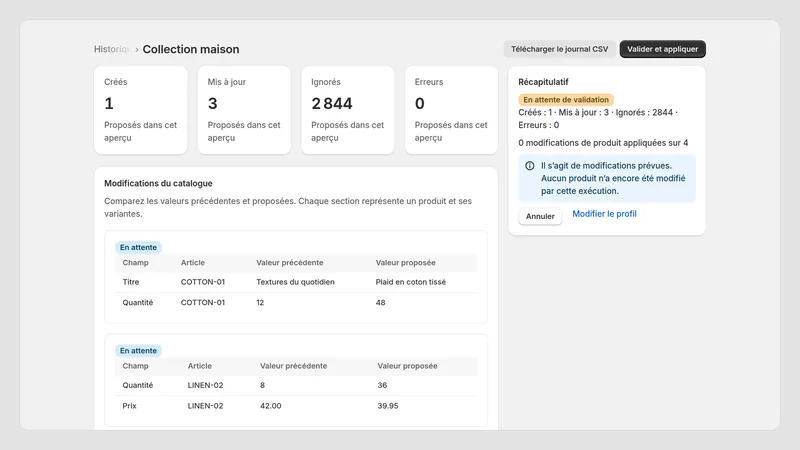Click '0 modifications de produit appliquées sur 4'
800x450 pixels.
[x=603, y=143]
